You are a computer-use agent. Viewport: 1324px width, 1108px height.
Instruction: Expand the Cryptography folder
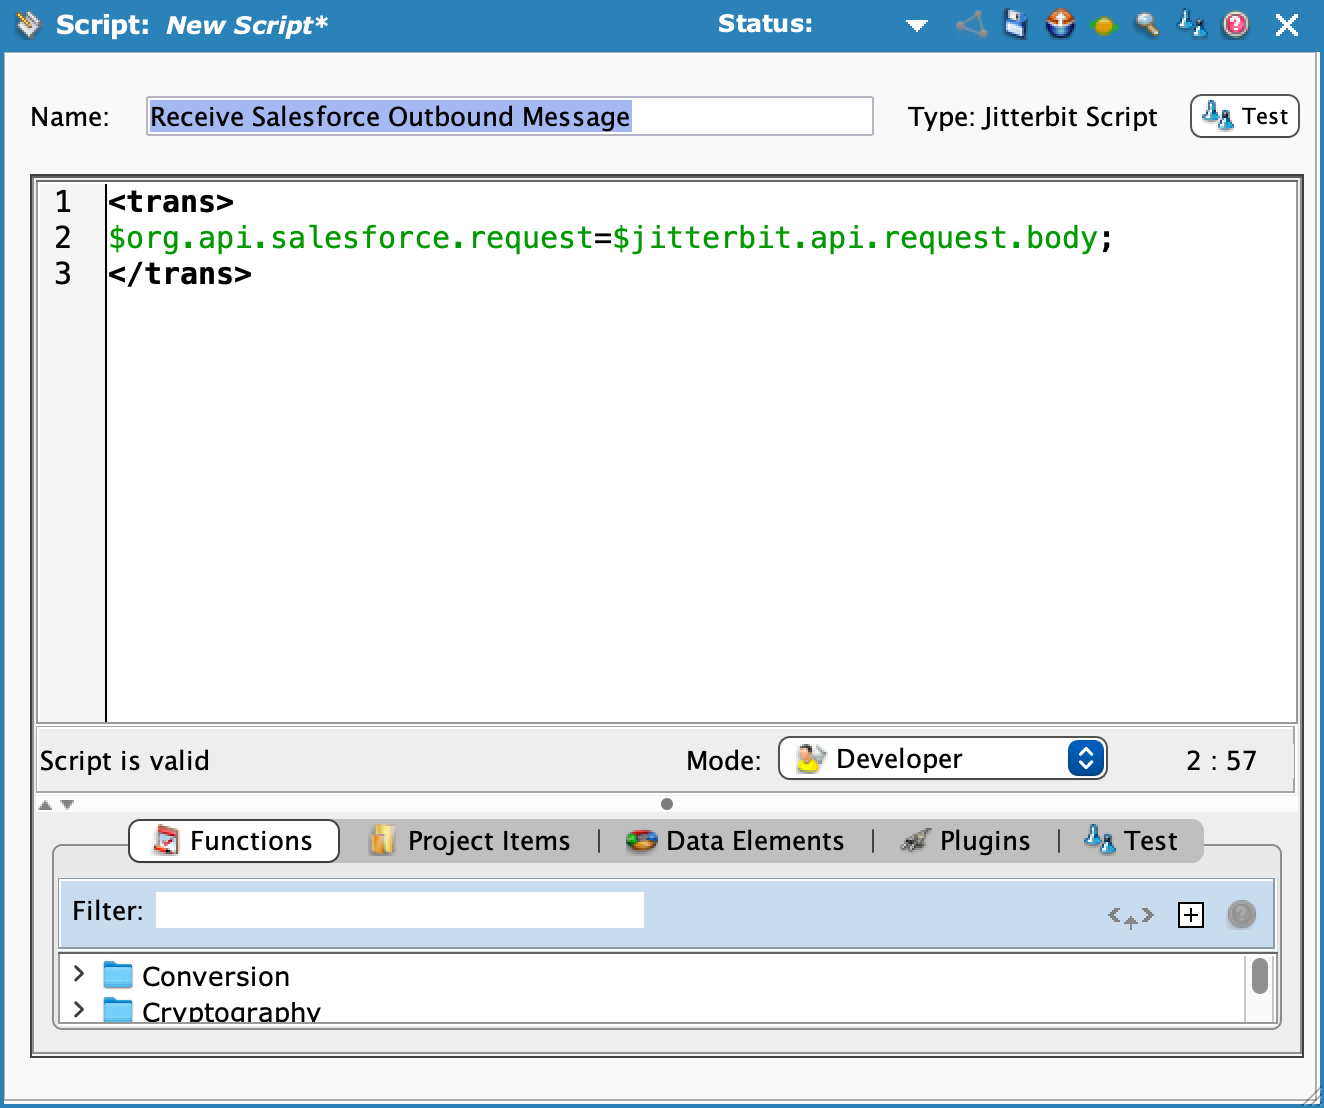click(x=79, y=1010)
